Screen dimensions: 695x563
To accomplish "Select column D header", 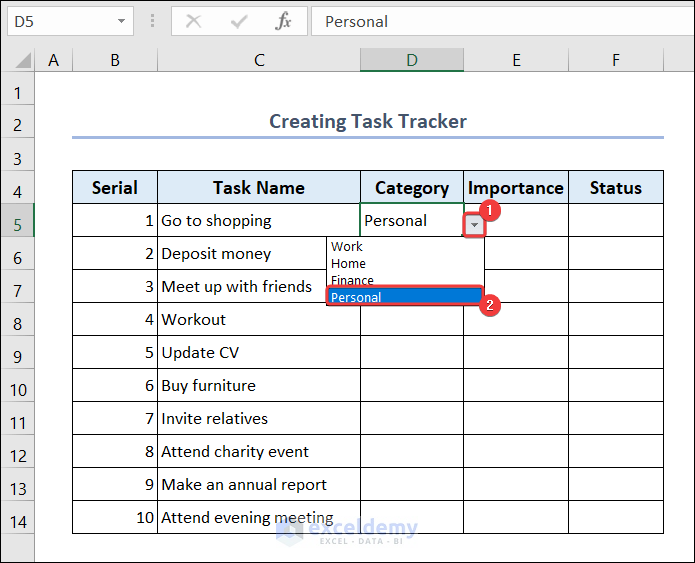I will (x=412, y=60).
